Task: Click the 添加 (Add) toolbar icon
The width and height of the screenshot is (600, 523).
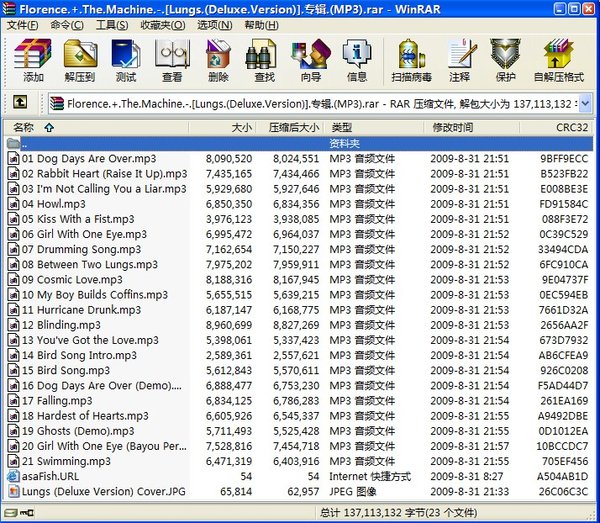Action: point(33,54)
